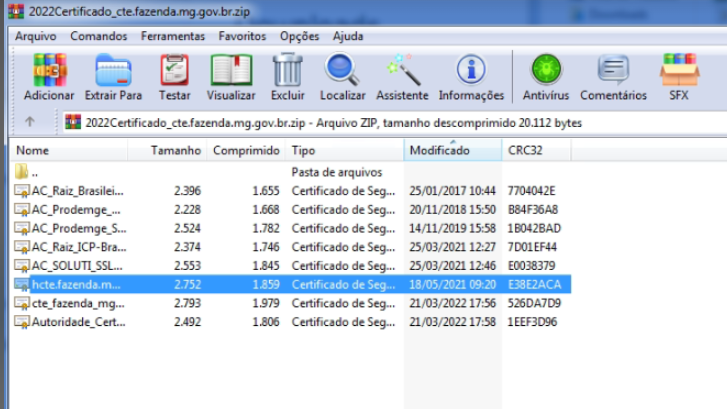Select highlighted file hcte.fazenda.m...
Viewport: 727px width, 409px height.
76,284
